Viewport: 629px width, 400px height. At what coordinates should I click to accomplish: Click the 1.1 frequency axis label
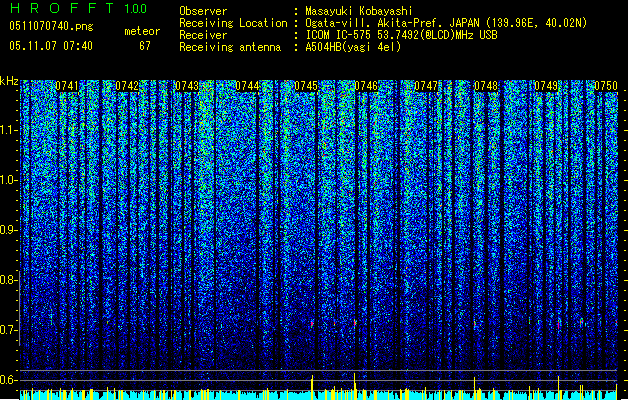coord(9,130)
